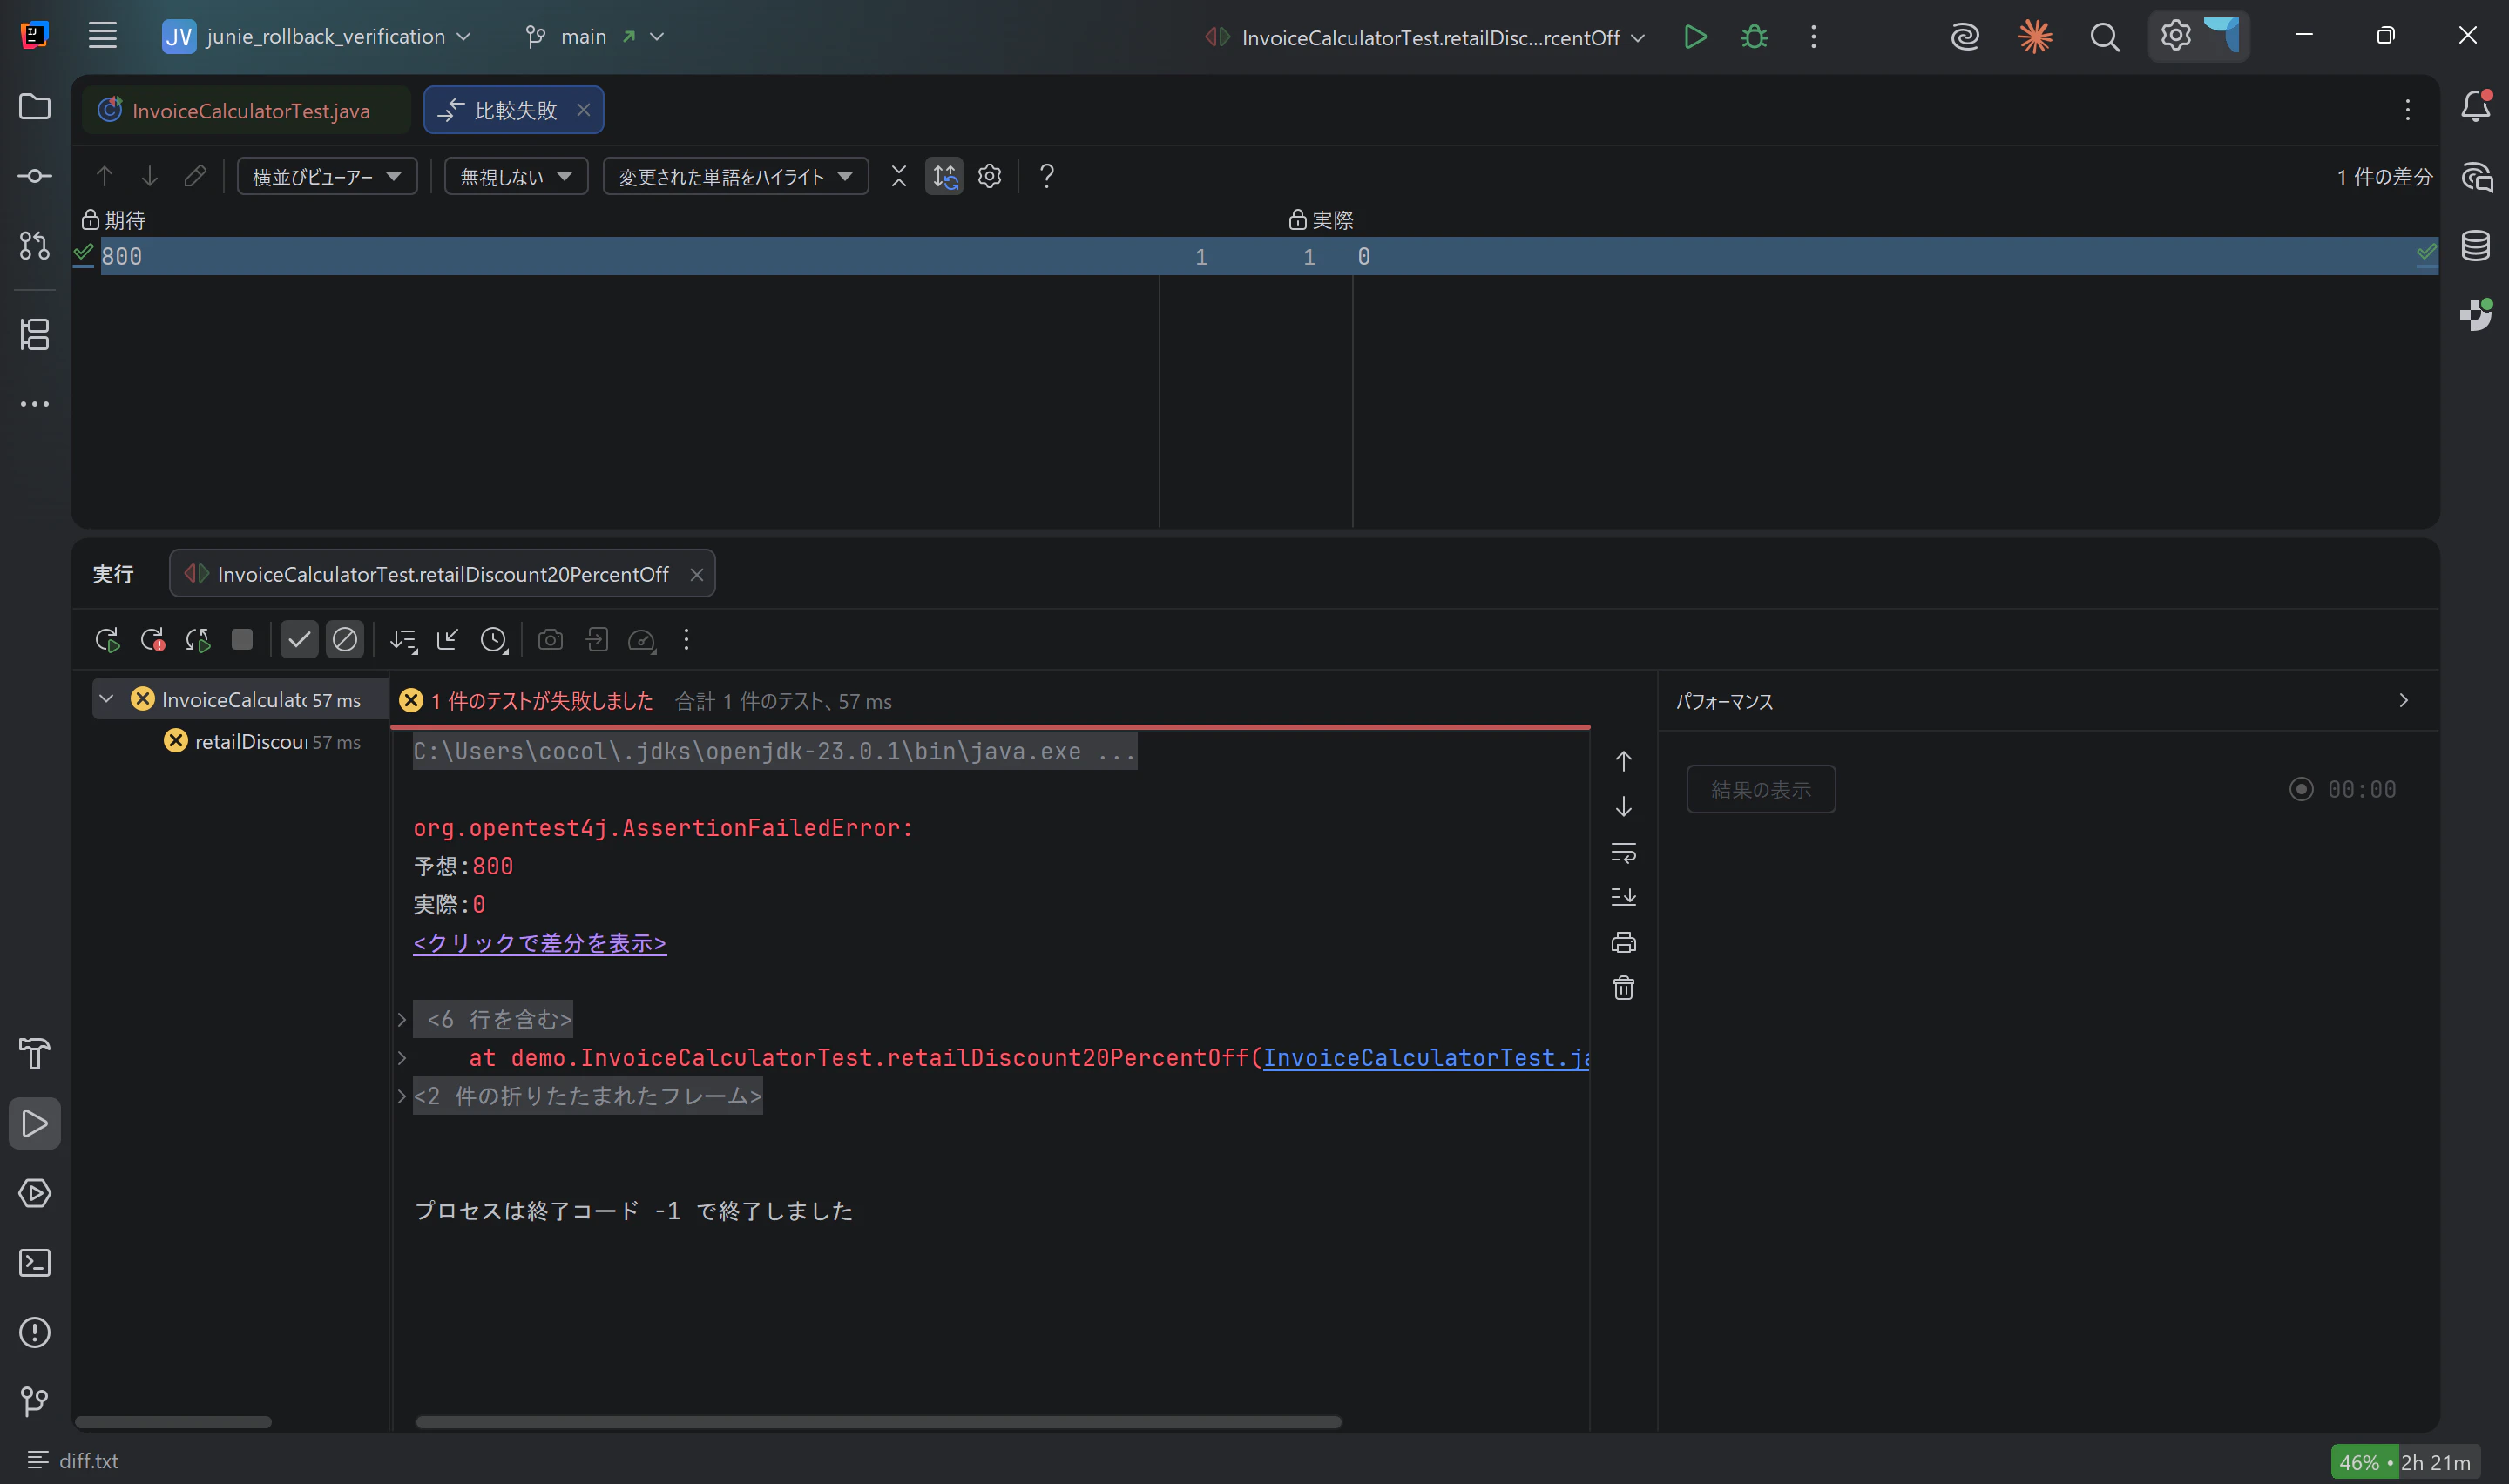The height and width of the screenshot is (1484, 2509).
Task: Select InvoiceCalculatorTest.retailDiscount20PercentOff run tab
Action: pos(443,573)
